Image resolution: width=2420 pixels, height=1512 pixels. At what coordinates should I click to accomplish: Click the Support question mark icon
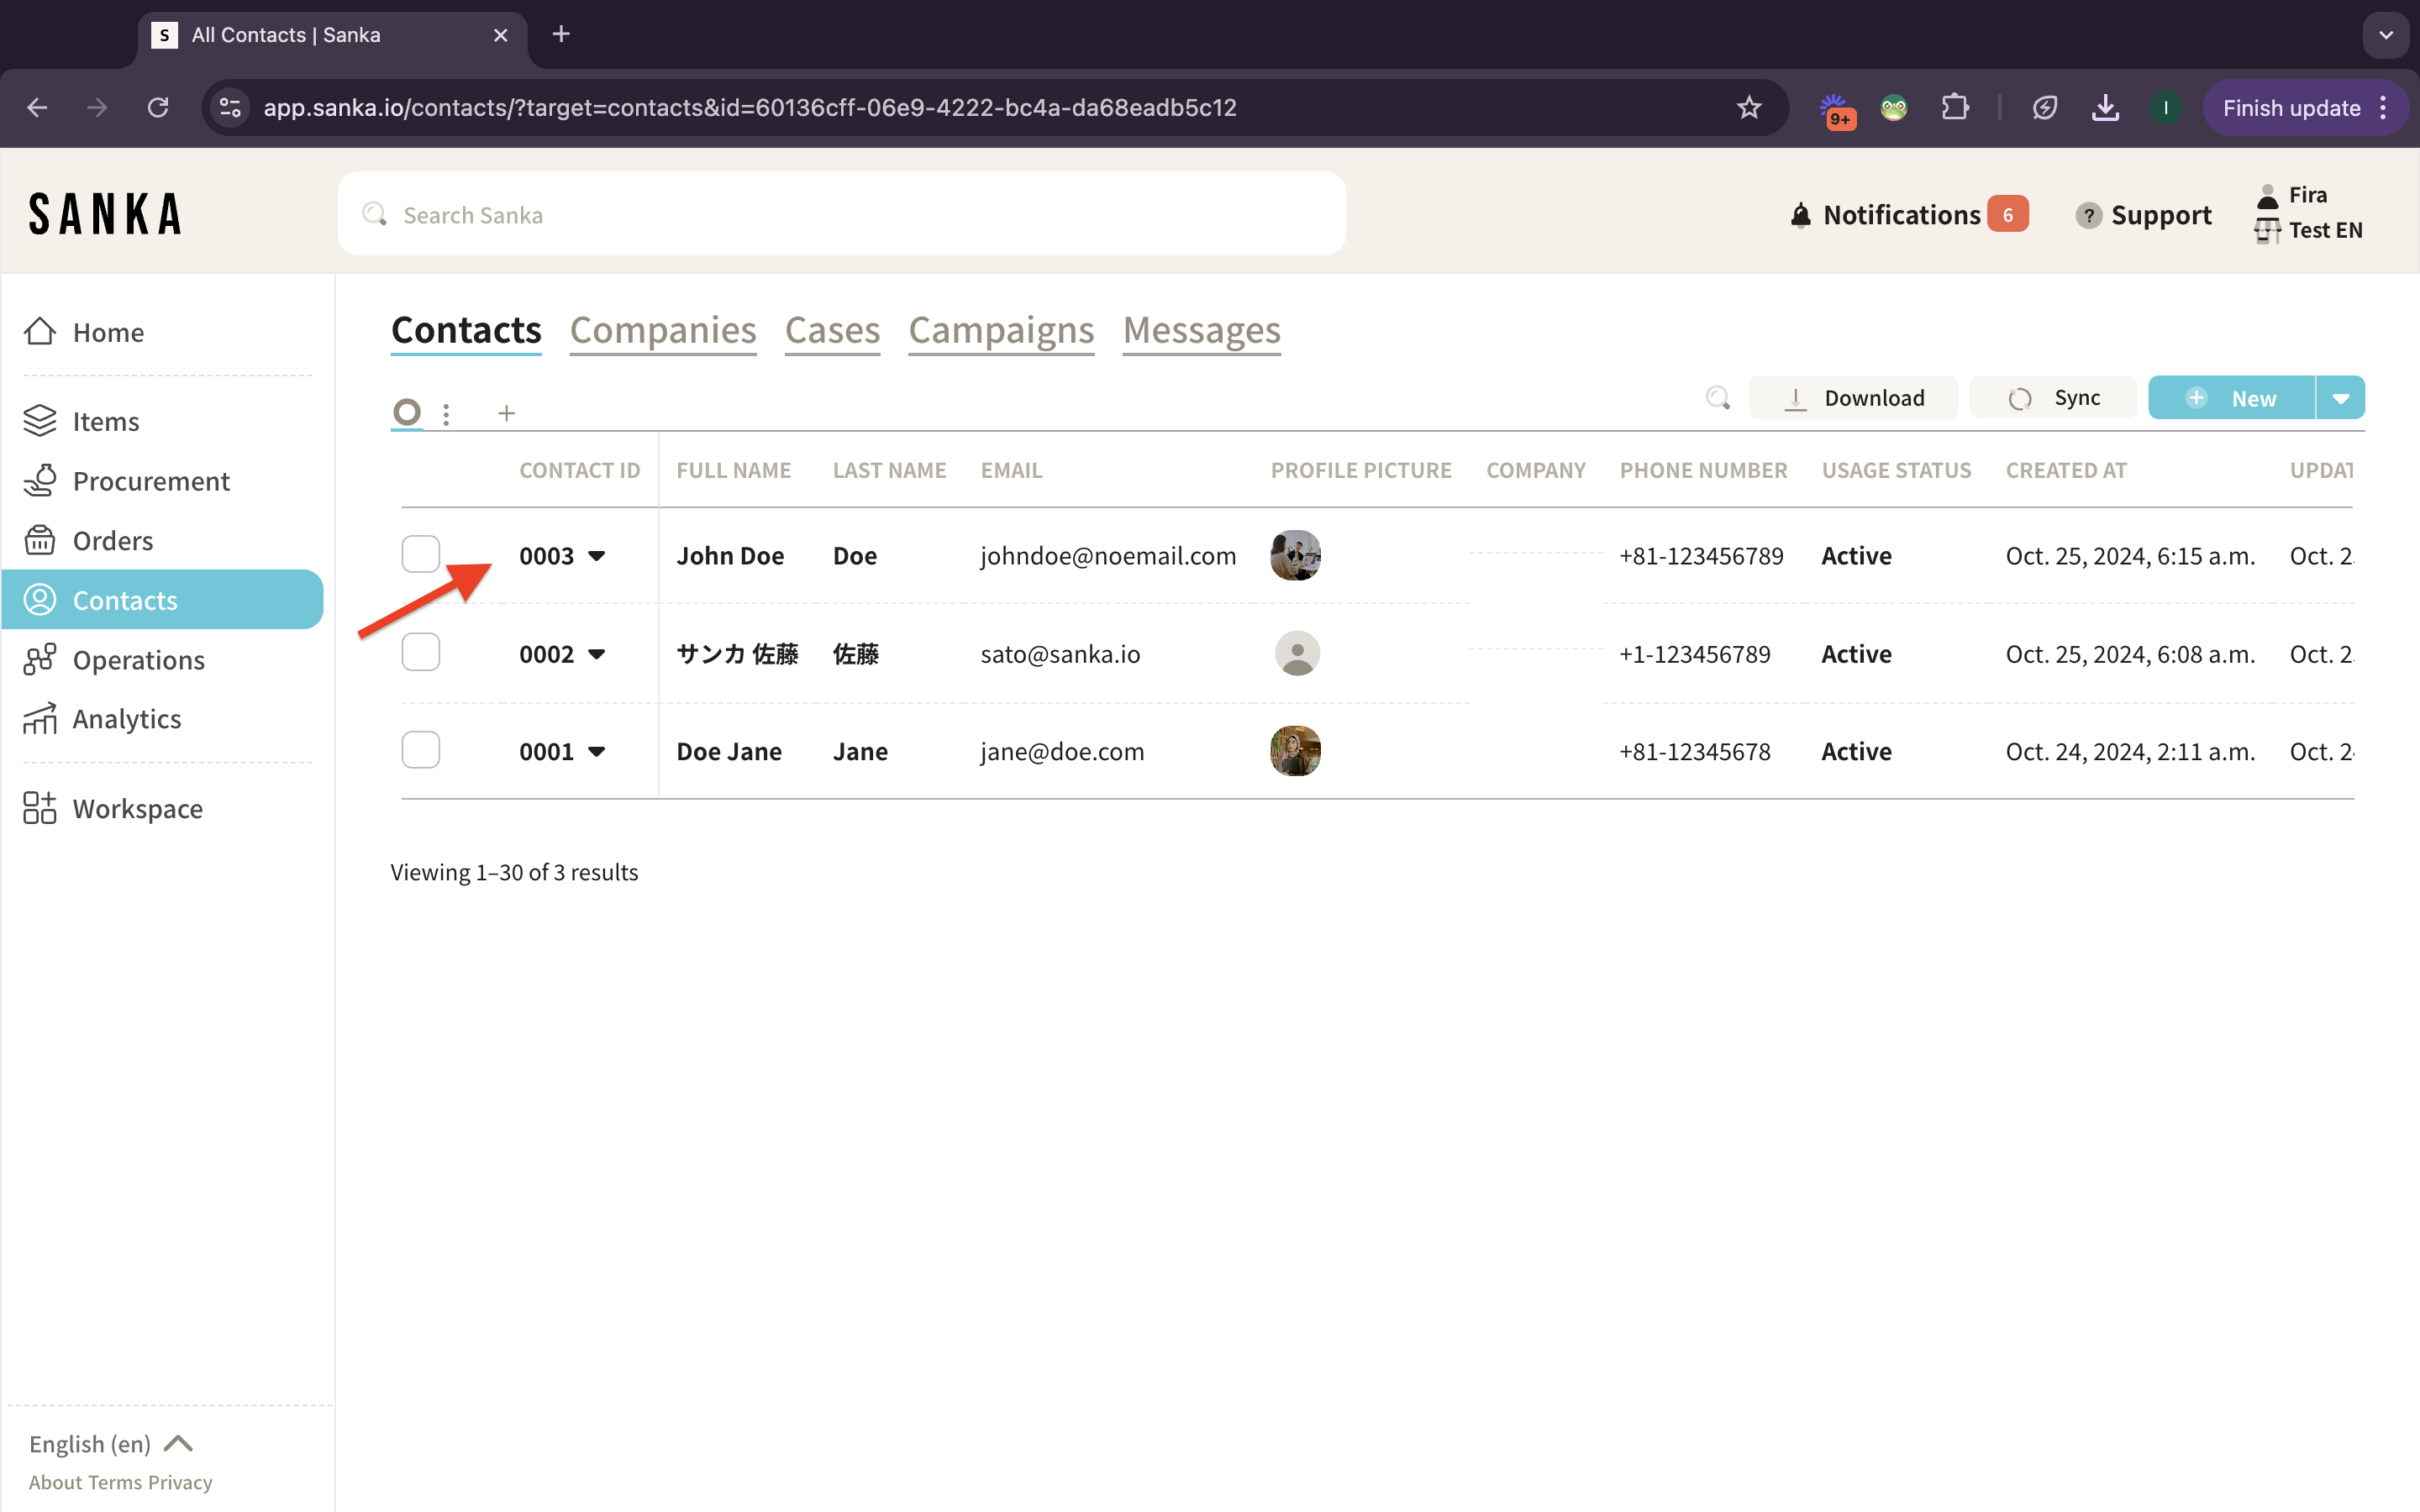pyautogui.click(x=2088, y=215)
